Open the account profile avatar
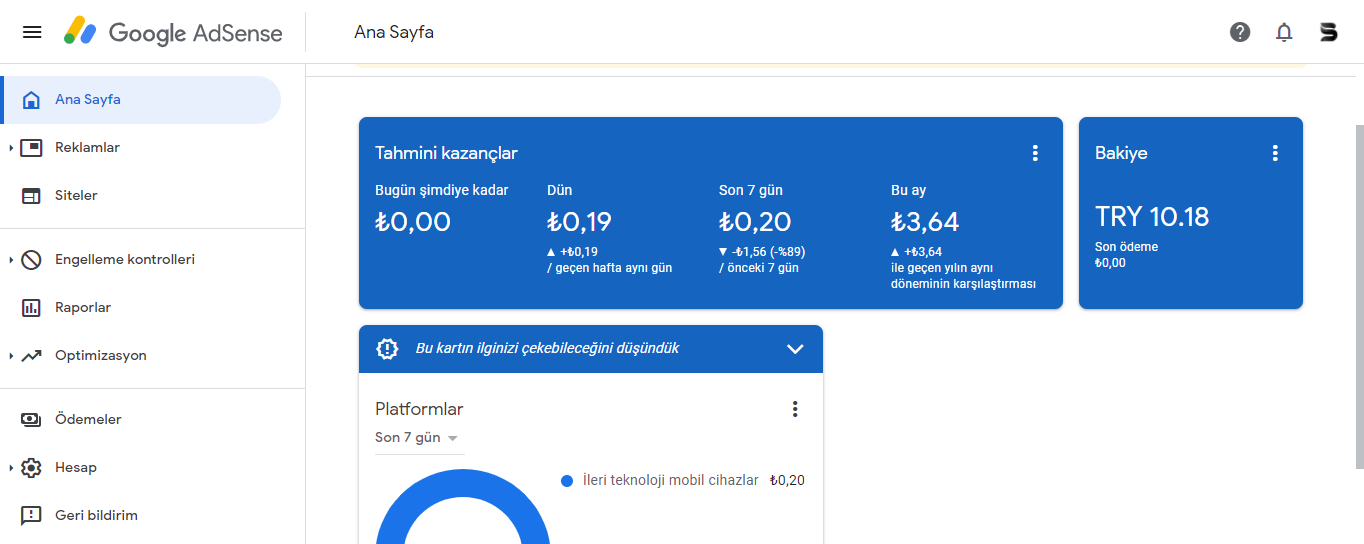 pos(1328,32)
